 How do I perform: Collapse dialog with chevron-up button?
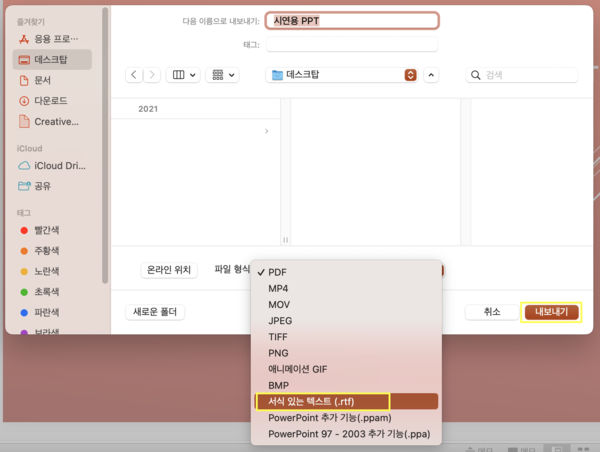point(431,75)
